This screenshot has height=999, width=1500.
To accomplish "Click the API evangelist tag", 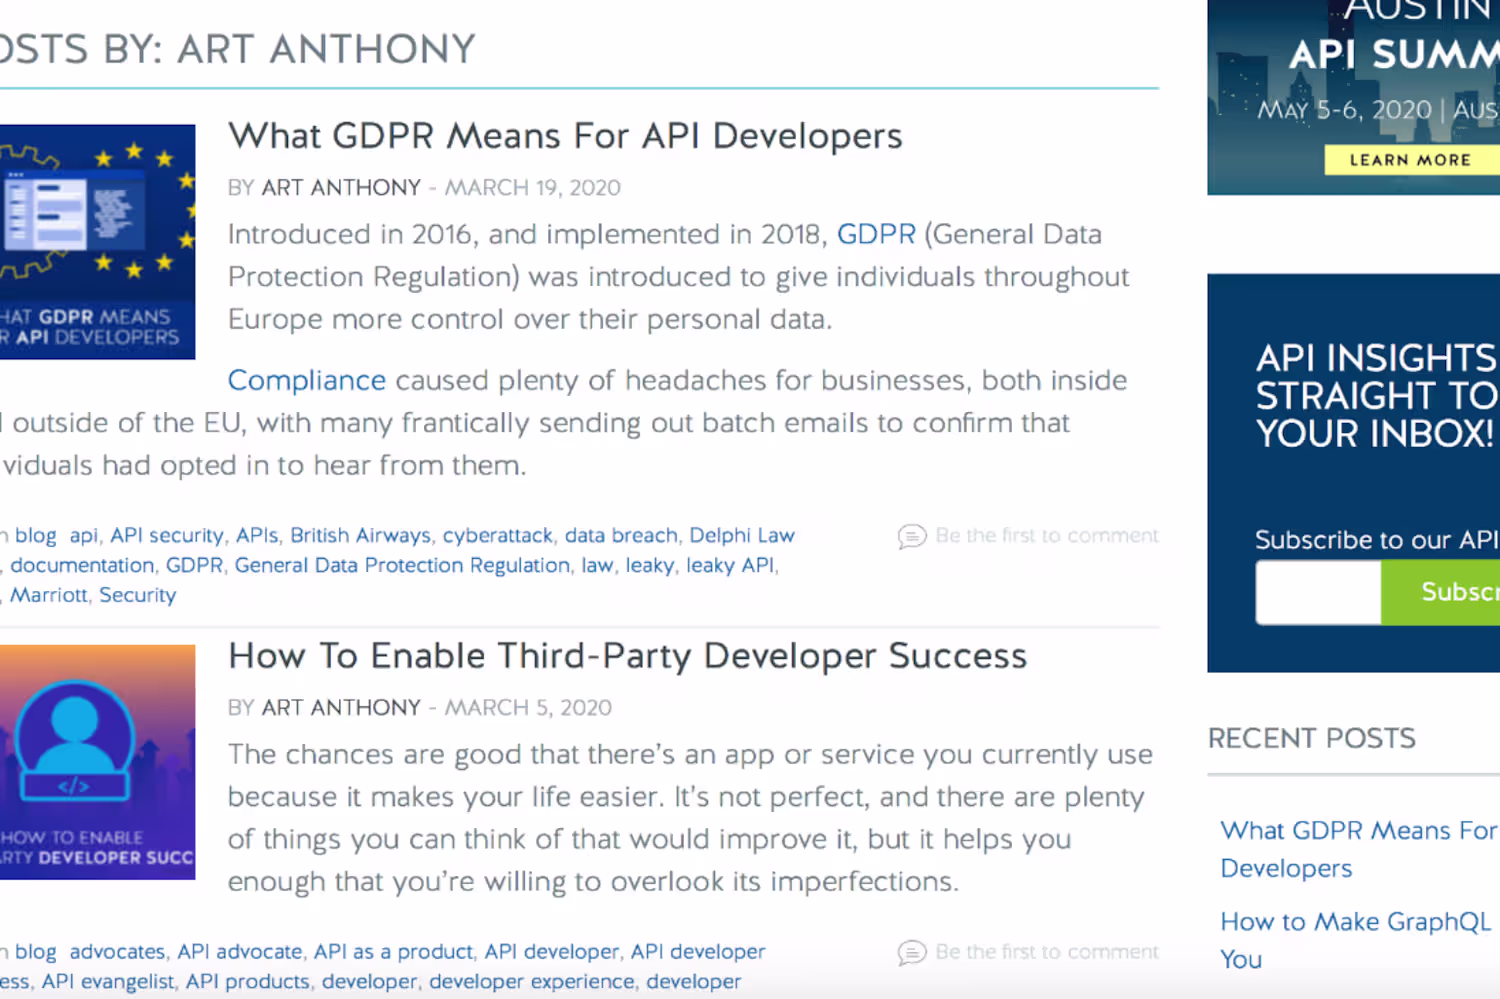I will pos(108,982).
